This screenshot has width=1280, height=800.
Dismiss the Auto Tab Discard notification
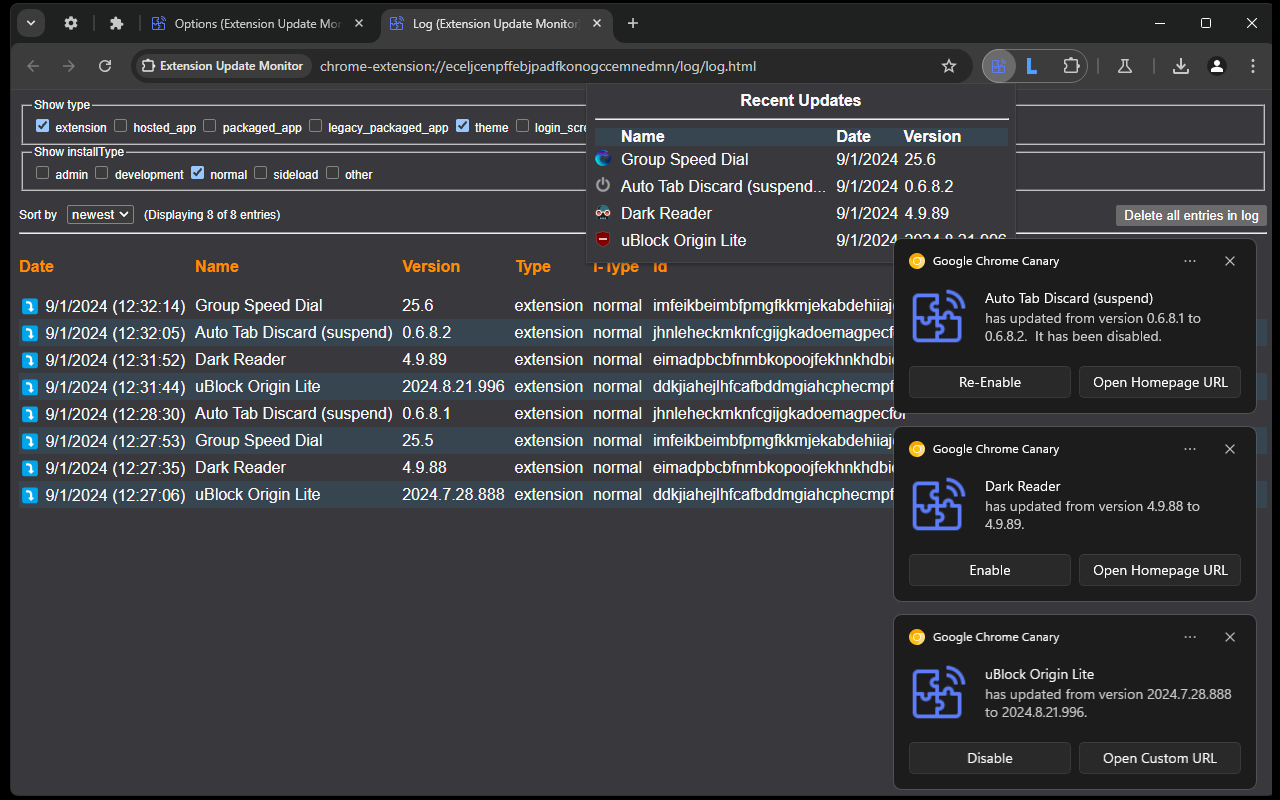(x=1230, y=261)
